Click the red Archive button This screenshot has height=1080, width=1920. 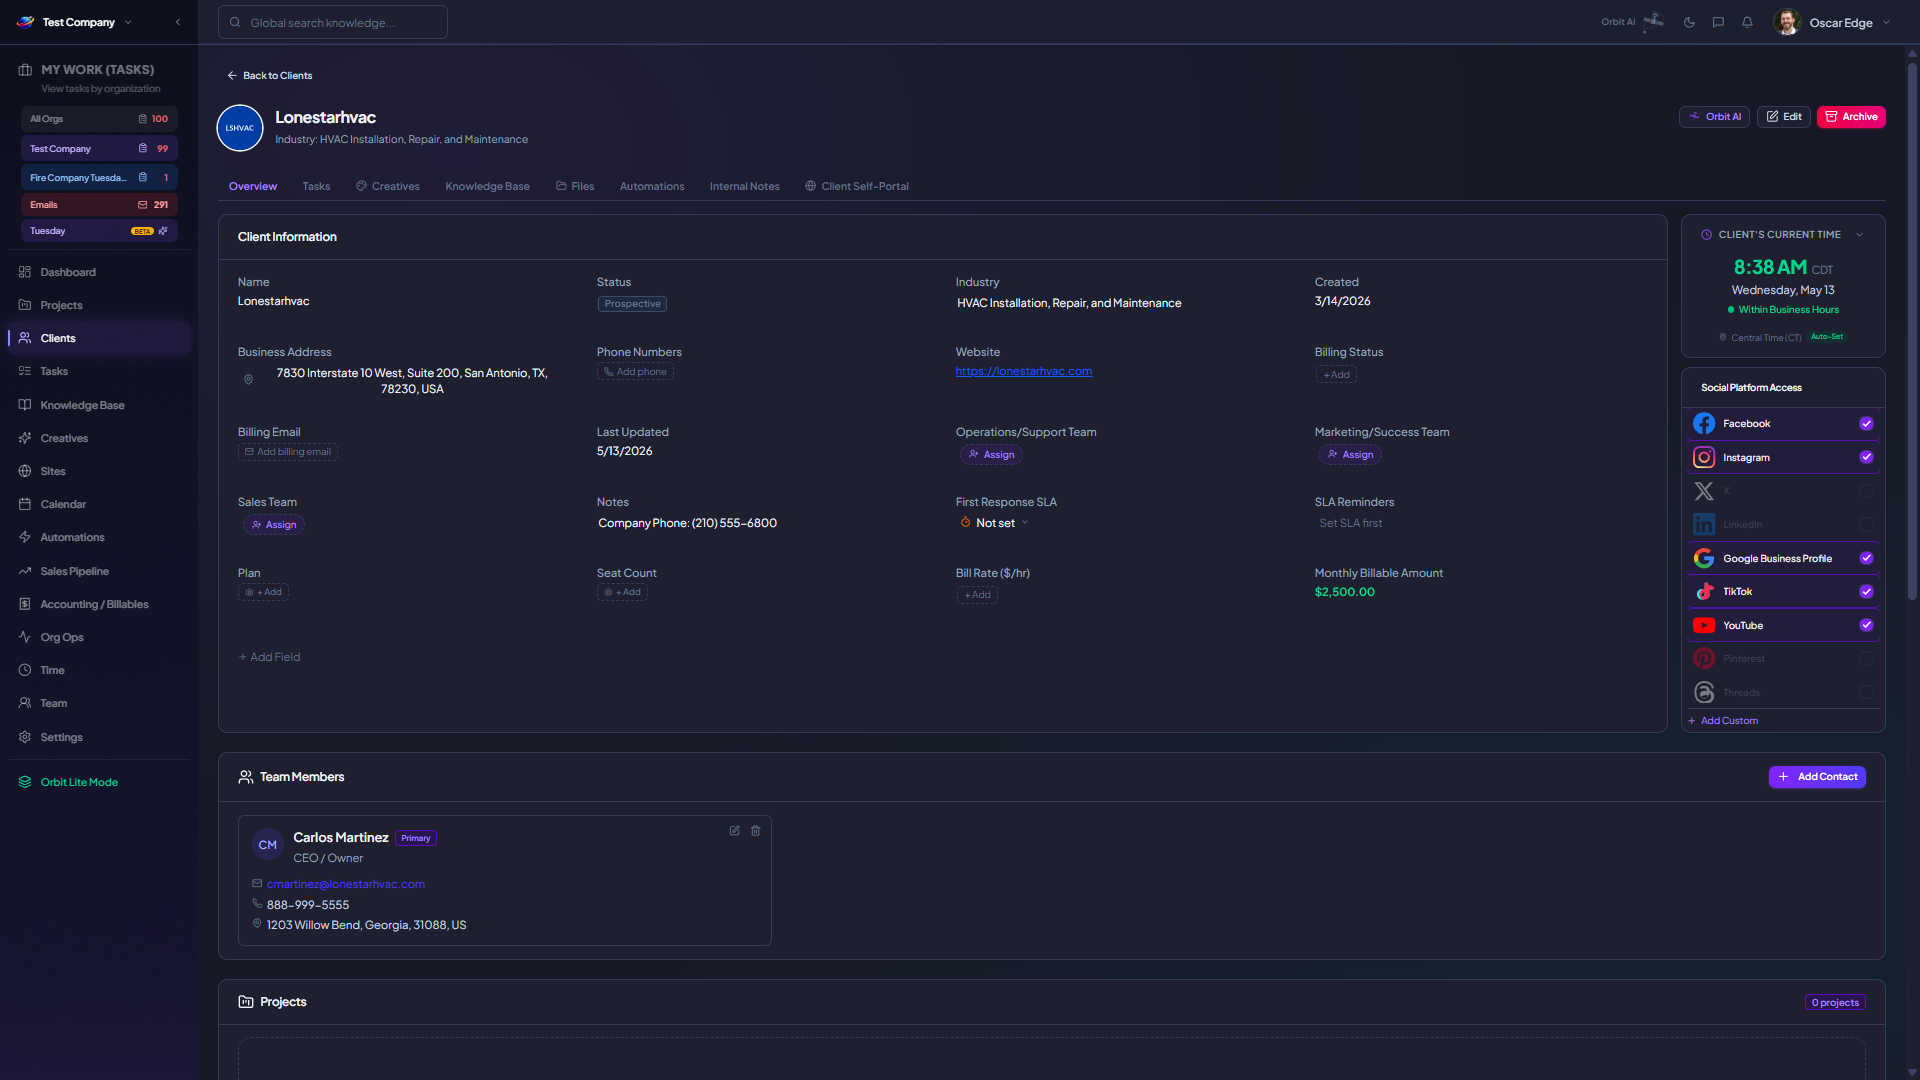pos(1851,117)
